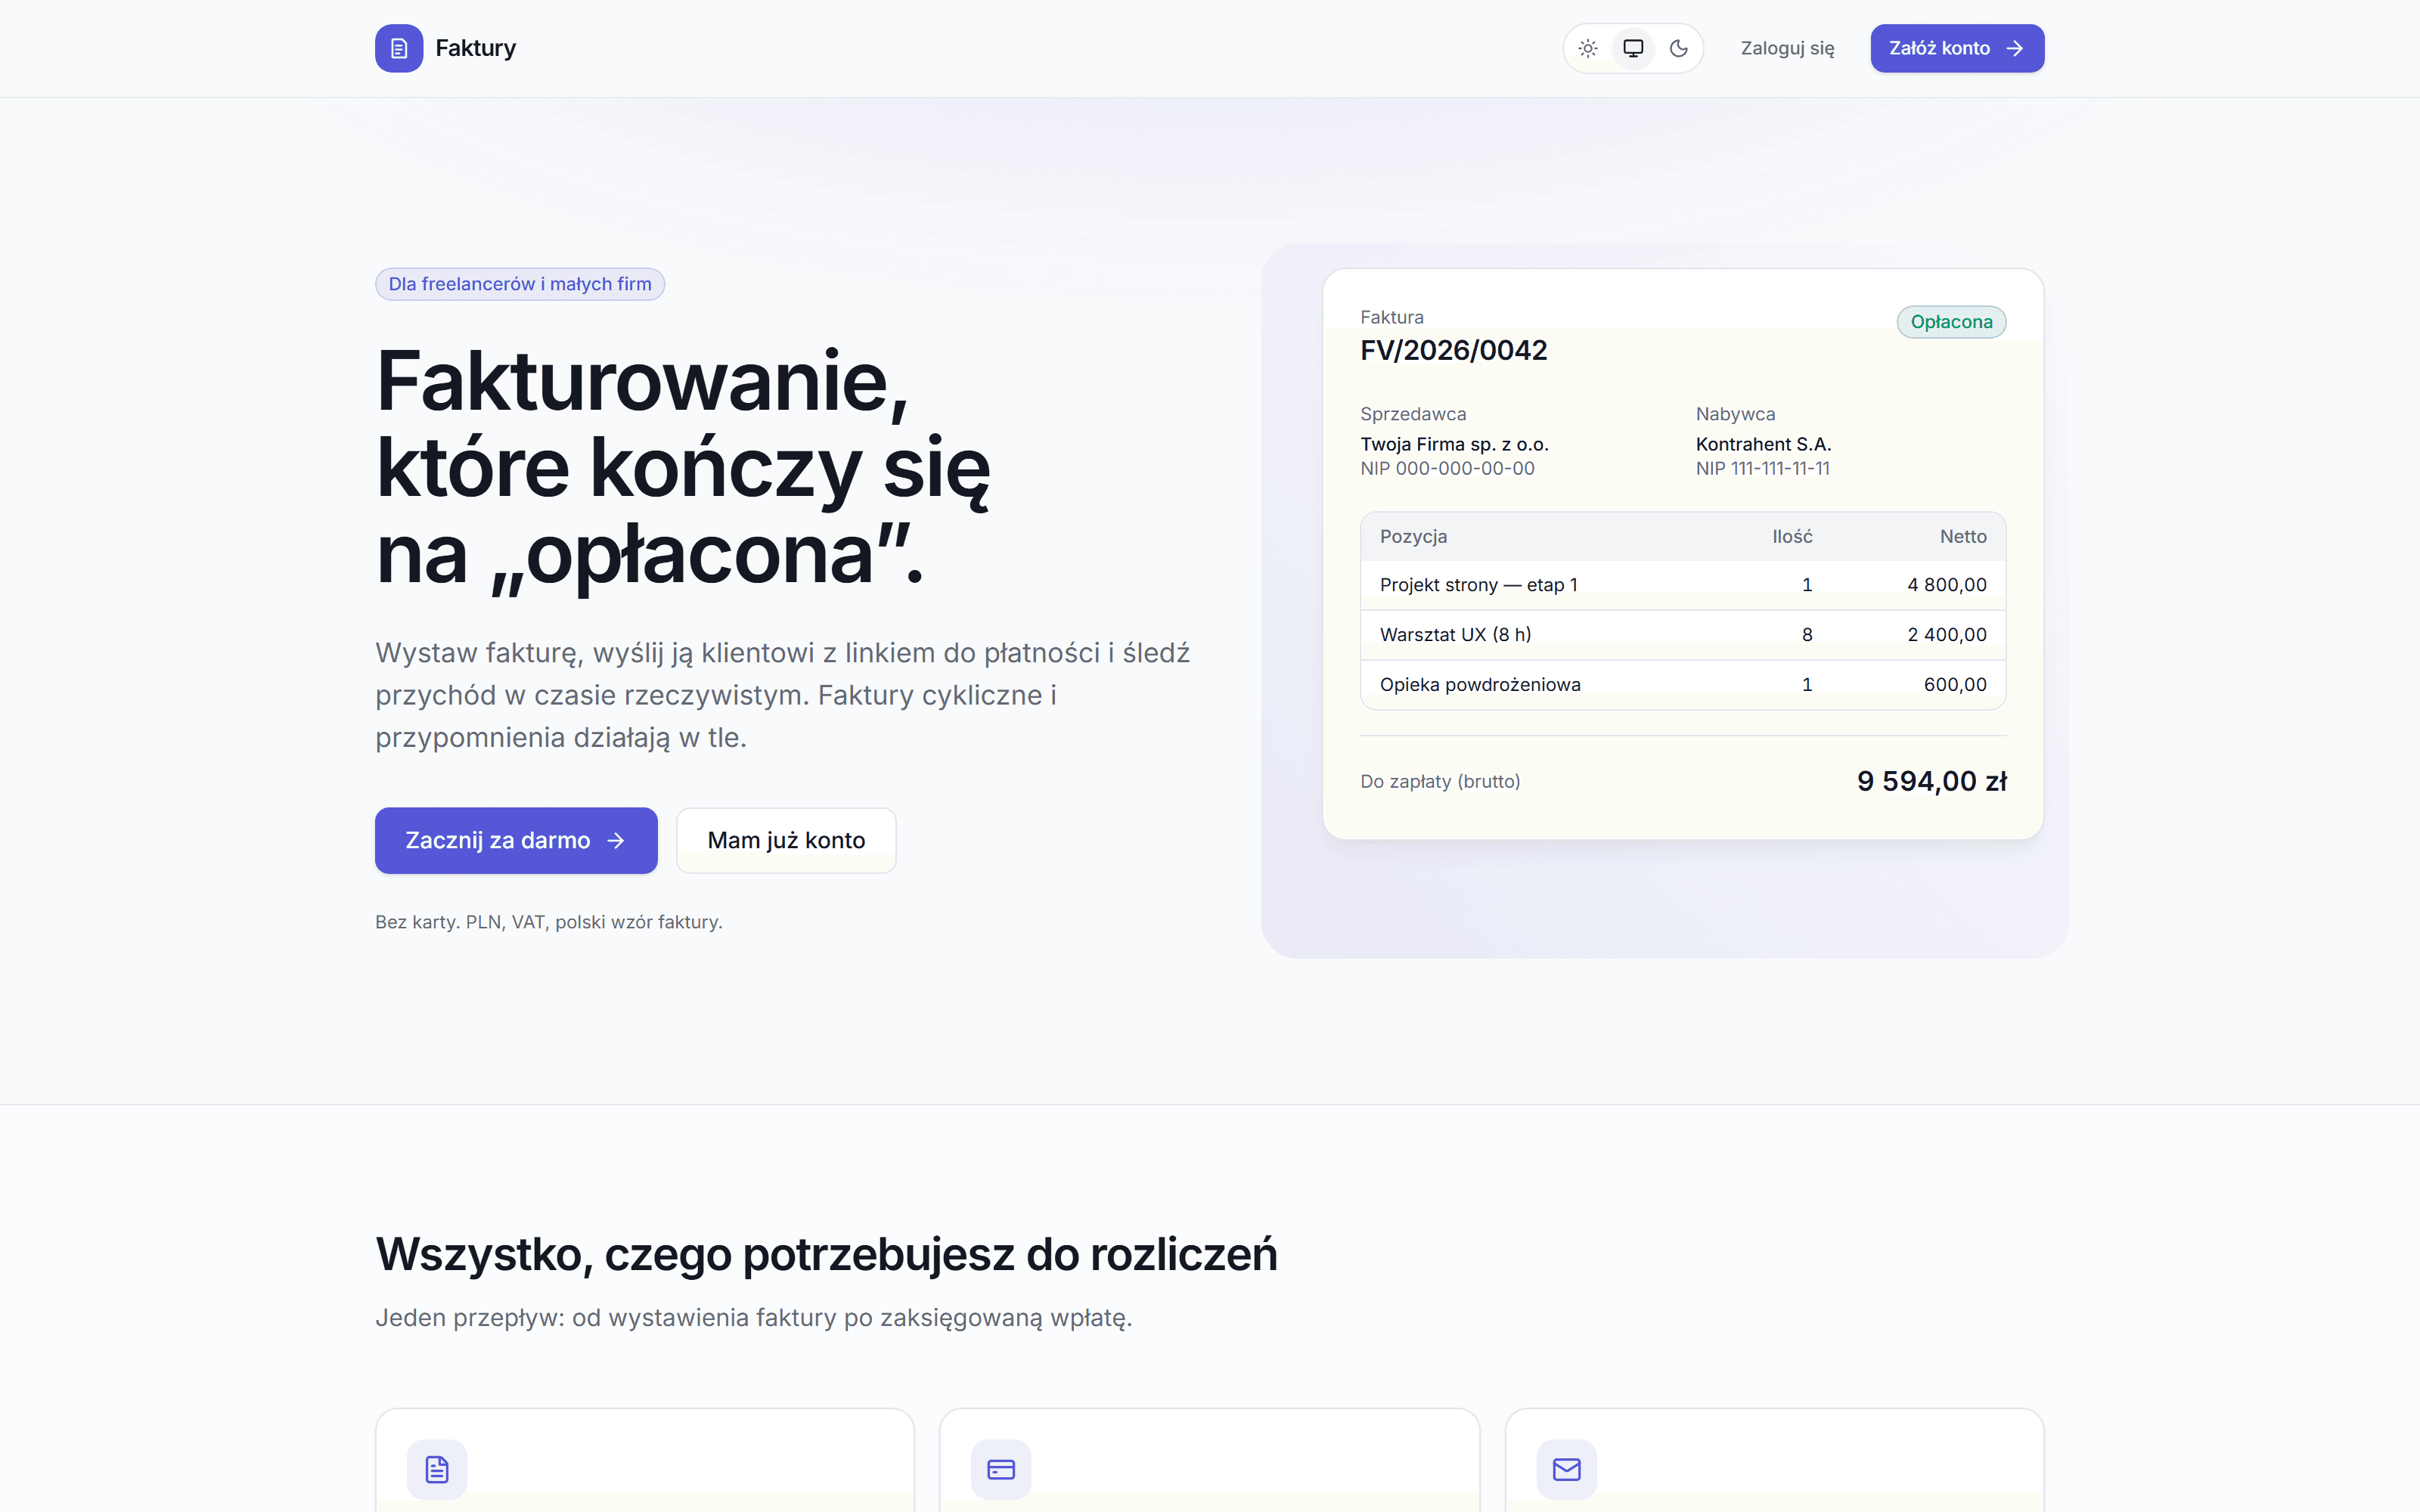Click 'Projekt strony — etap 1' row
Viewport: 2420px width, 1512px height.
pos(1683,585)
